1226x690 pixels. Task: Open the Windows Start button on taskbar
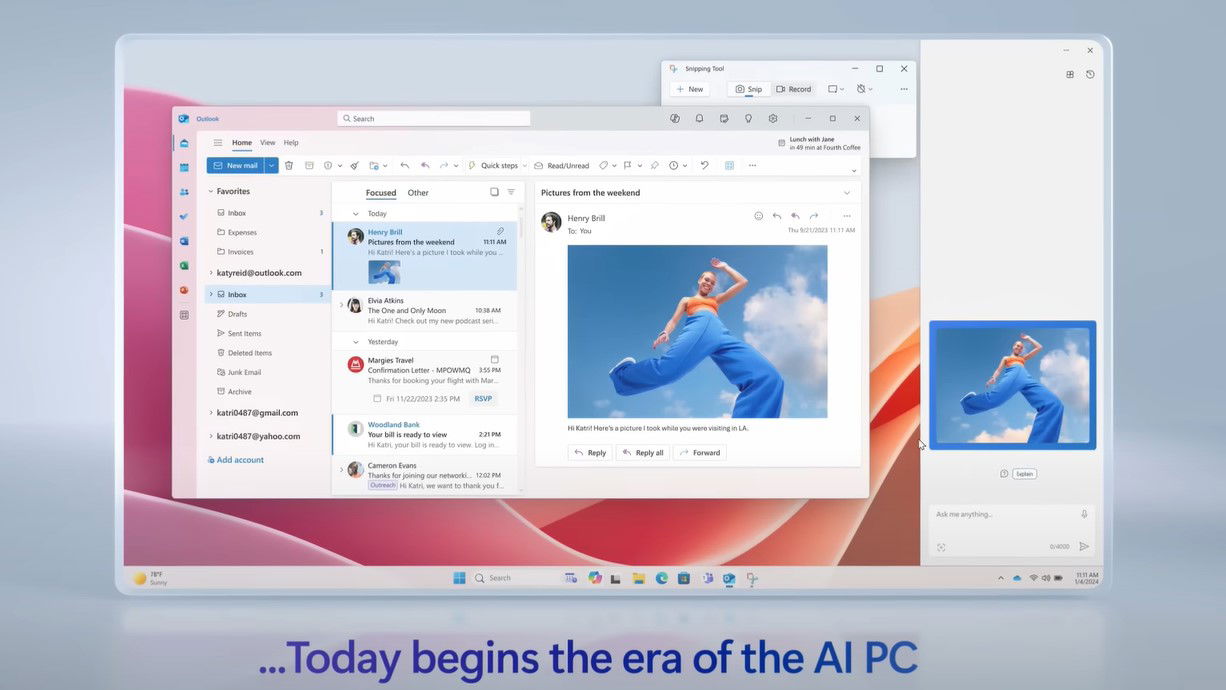459,578
